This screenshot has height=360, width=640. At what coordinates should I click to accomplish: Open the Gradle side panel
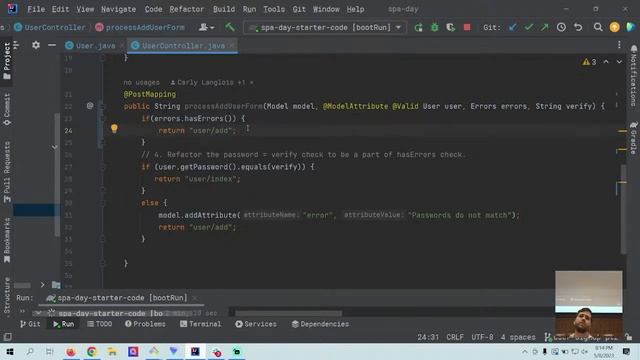[633, 138]
